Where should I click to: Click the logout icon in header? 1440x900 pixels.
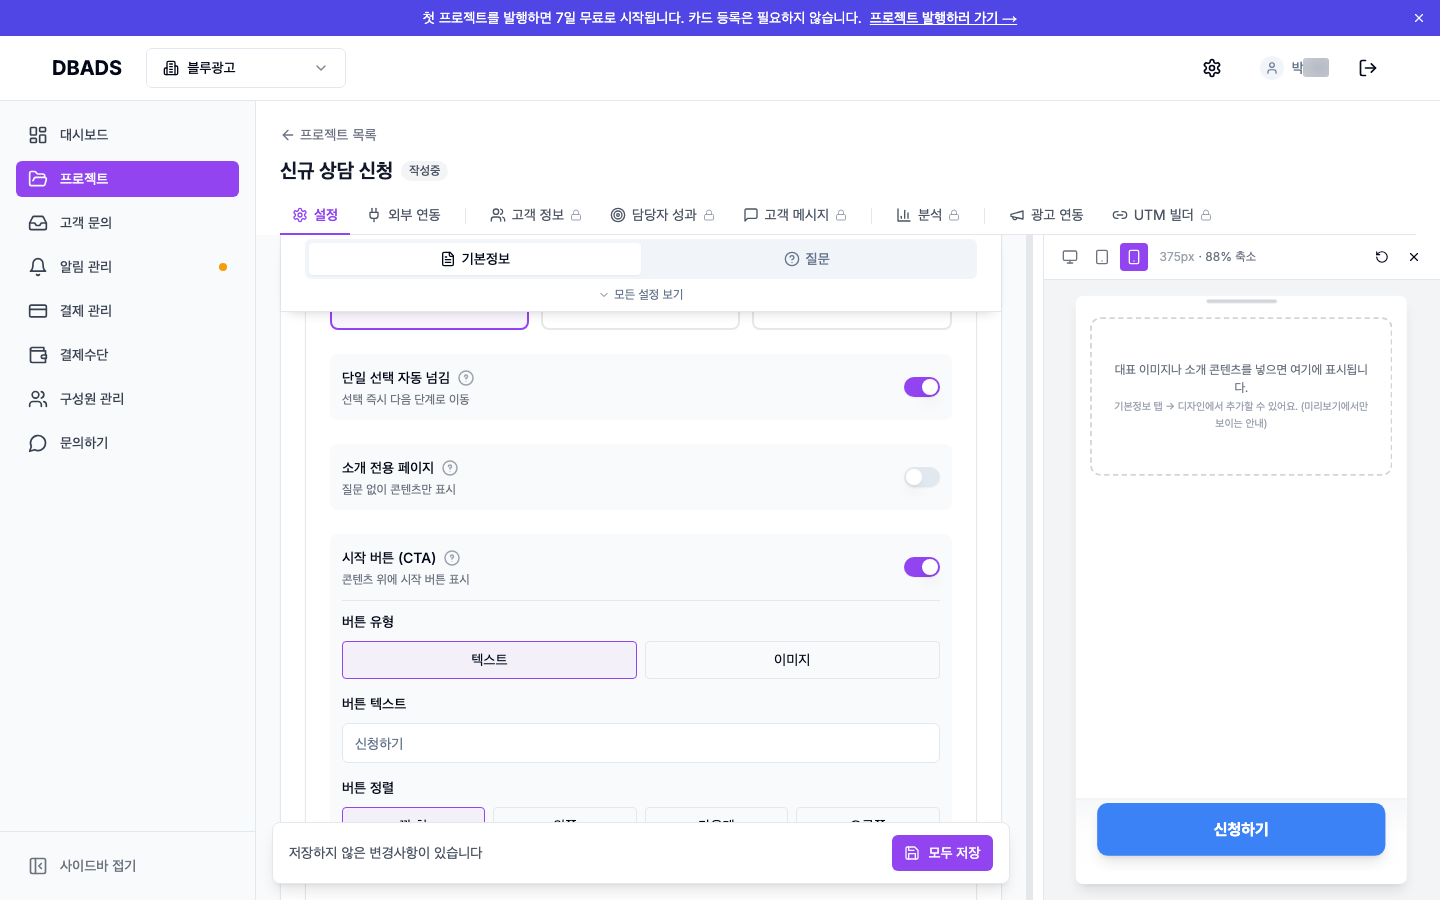pos(1368,68)
